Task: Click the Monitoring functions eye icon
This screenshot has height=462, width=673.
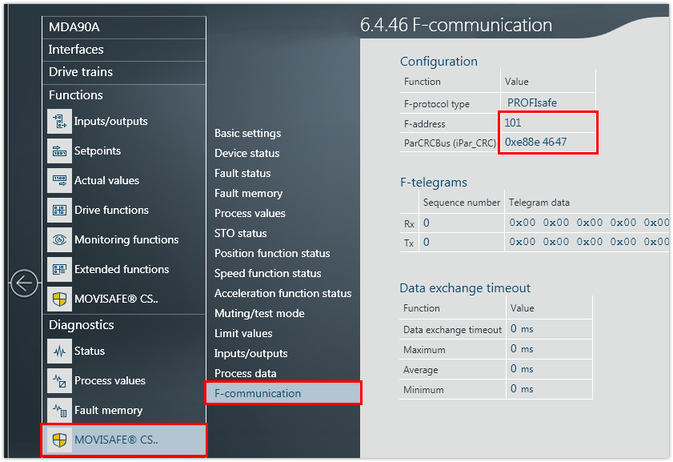Action: tap(59, 240)
